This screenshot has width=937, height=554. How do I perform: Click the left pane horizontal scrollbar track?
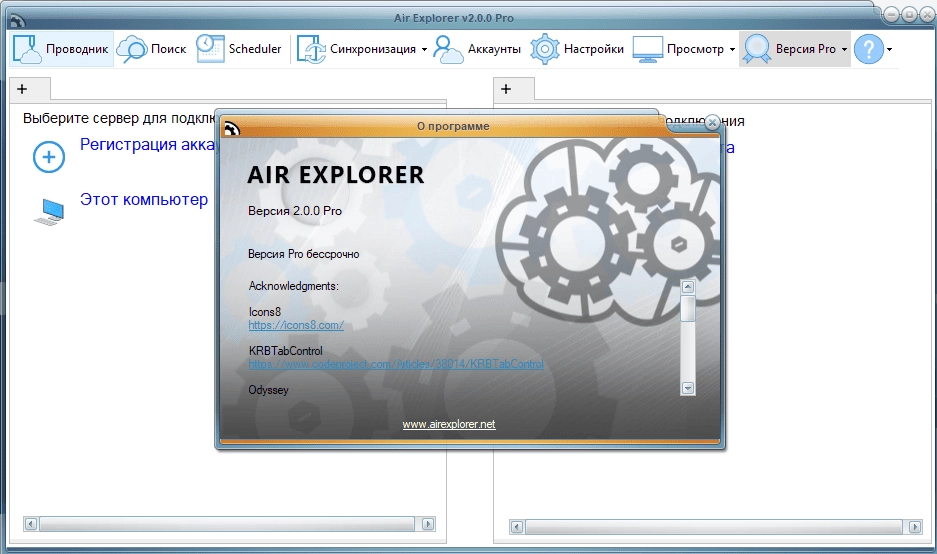pyautogui.click(x=227, y=524)
